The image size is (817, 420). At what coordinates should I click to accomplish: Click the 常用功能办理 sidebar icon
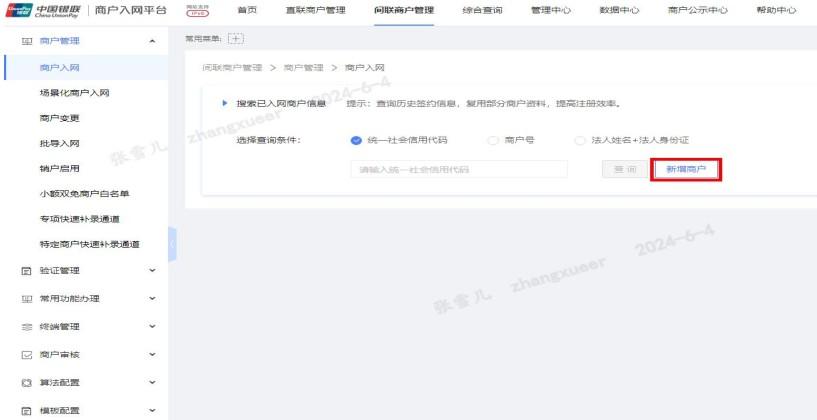(x=27, y=298)
